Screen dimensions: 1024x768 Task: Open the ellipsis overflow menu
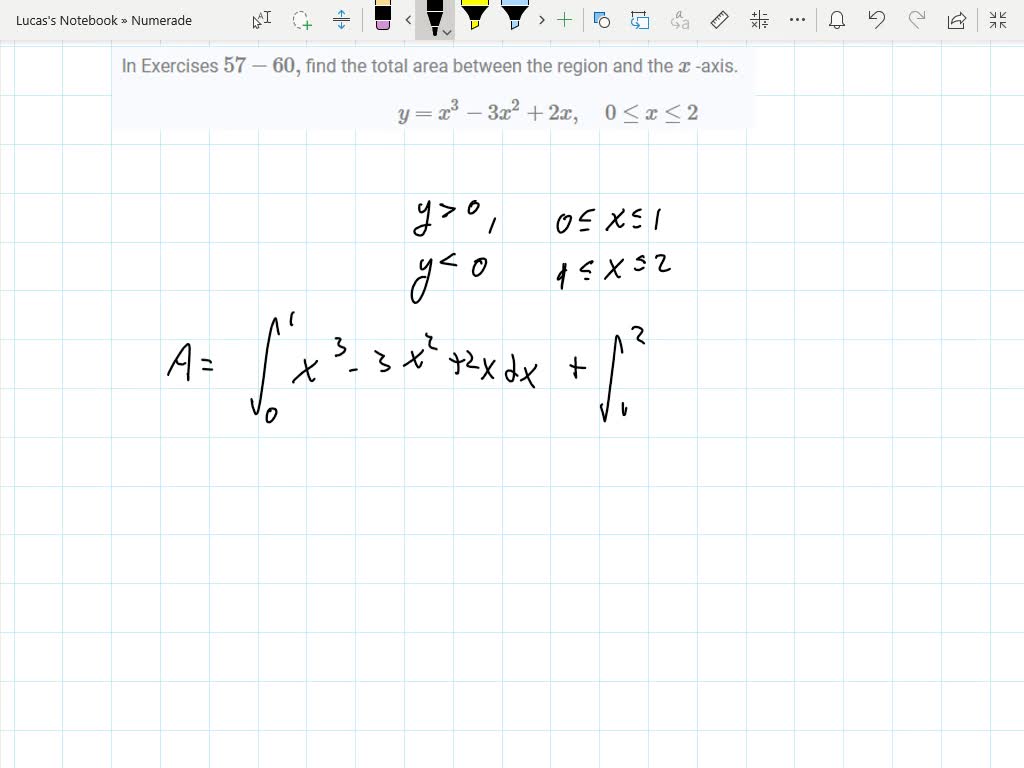coord(795,18)
